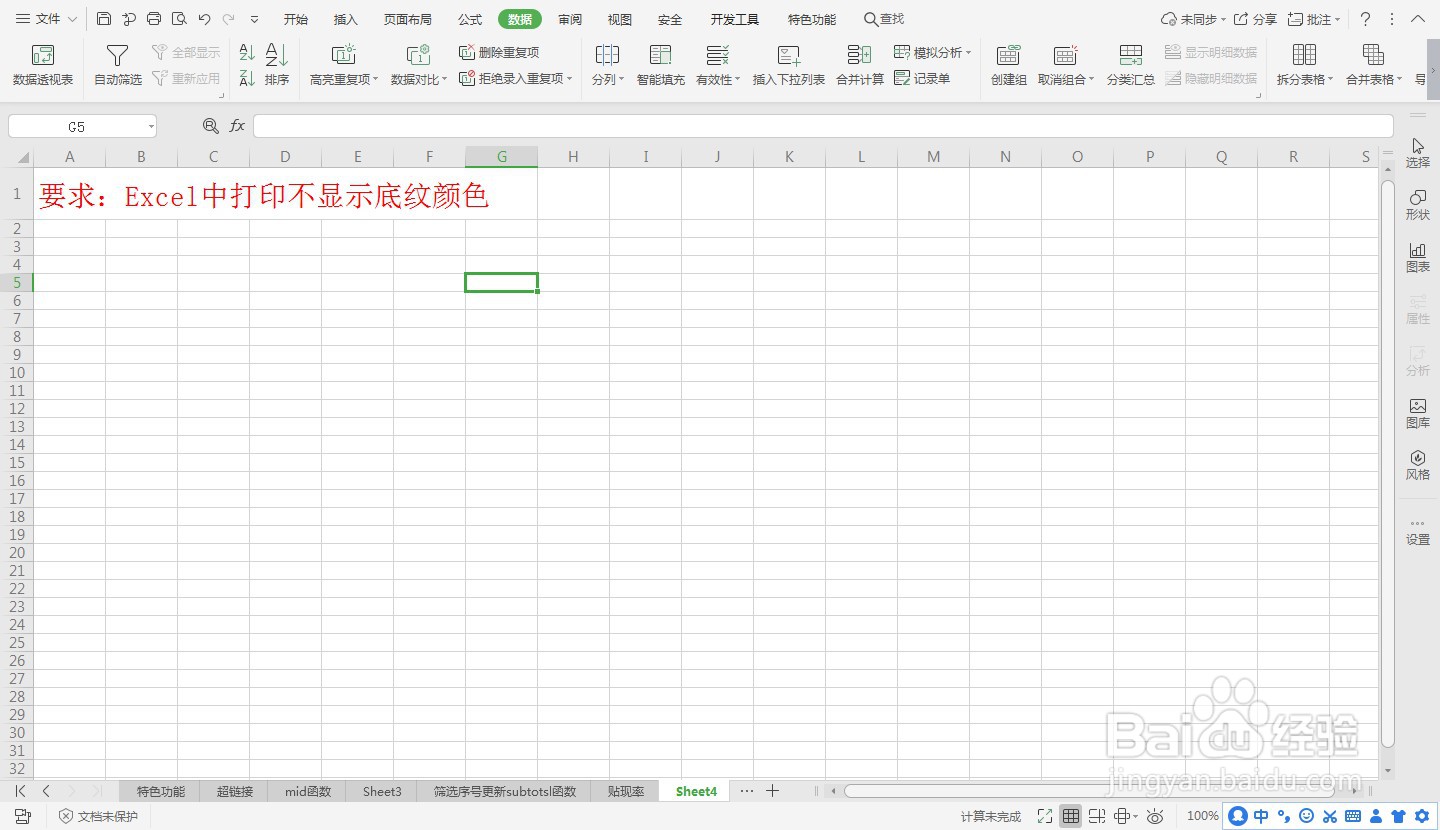
Task: Click the Share (分享) button
Action: (1255, 19)
